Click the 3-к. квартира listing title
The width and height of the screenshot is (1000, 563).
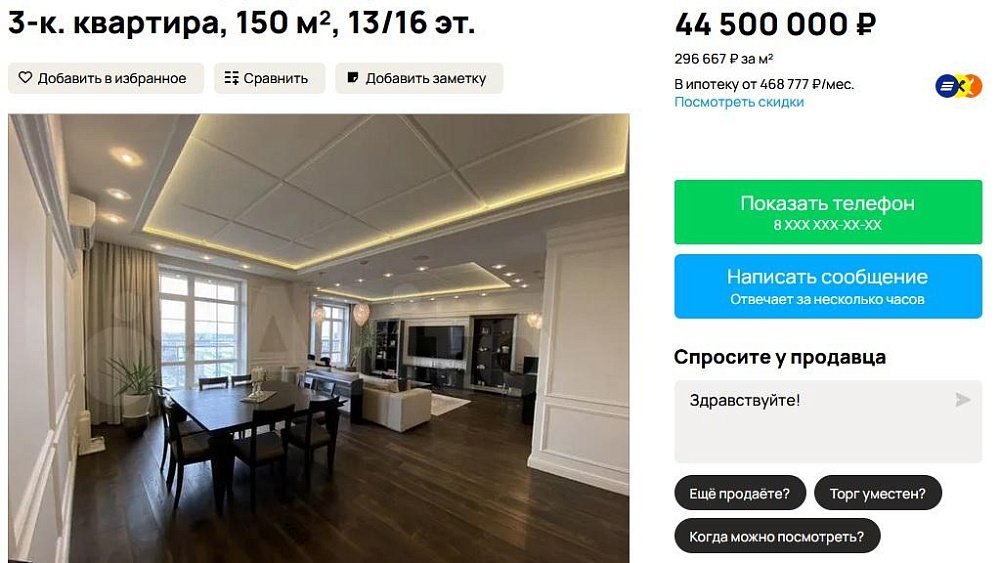(241, 23)
